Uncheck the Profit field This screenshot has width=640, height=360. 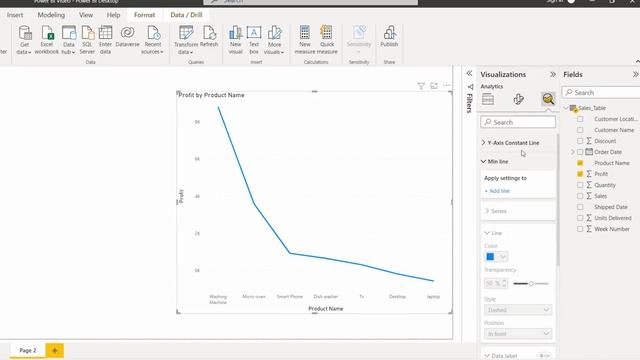(x=580, y=174)
